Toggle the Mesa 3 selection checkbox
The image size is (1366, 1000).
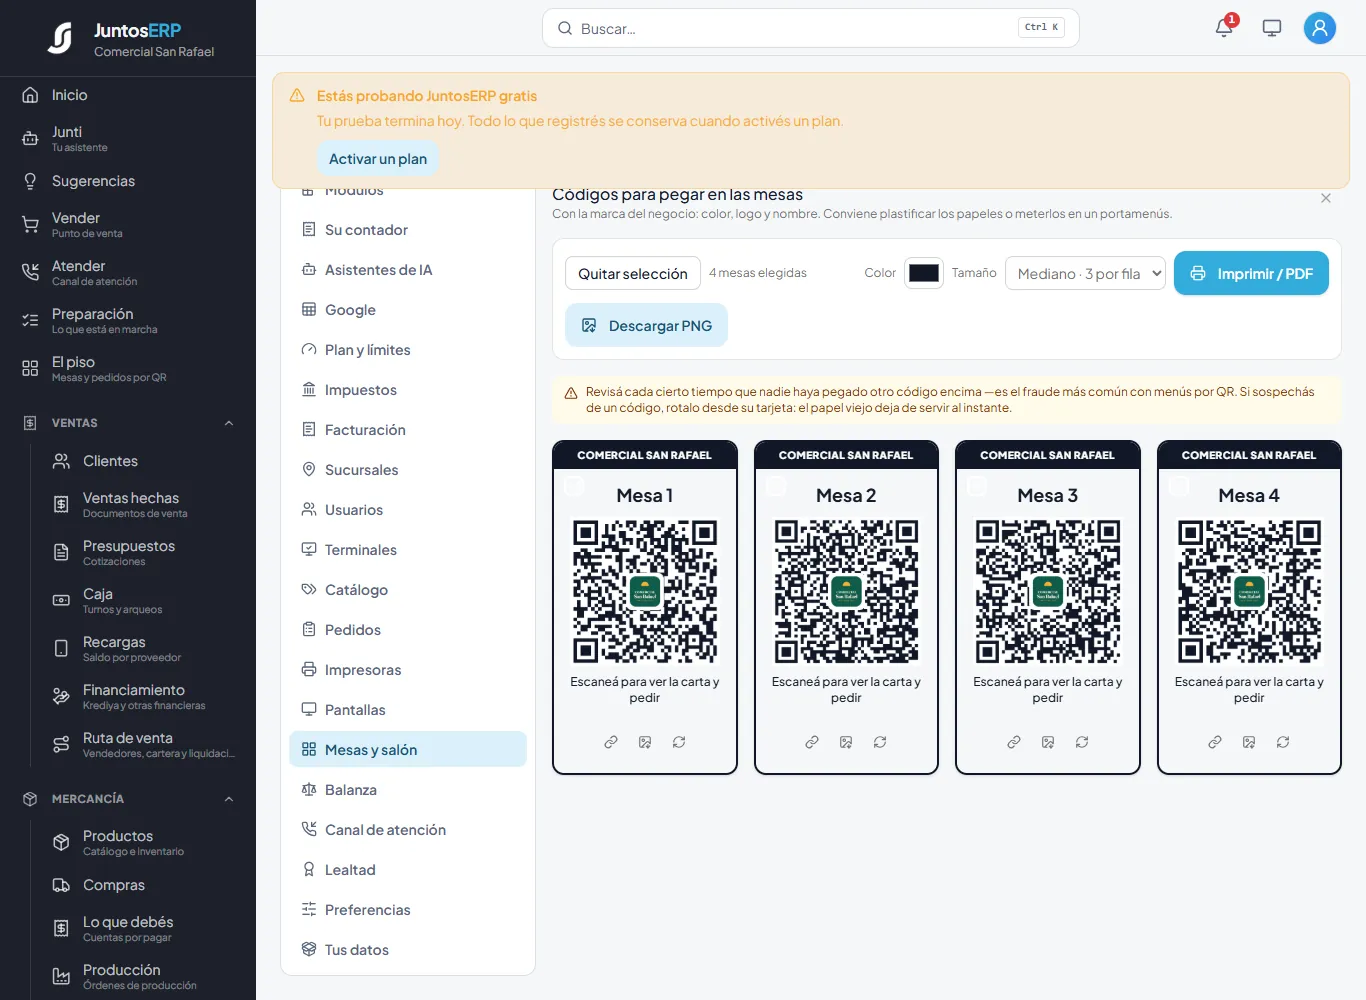[978, 486]
